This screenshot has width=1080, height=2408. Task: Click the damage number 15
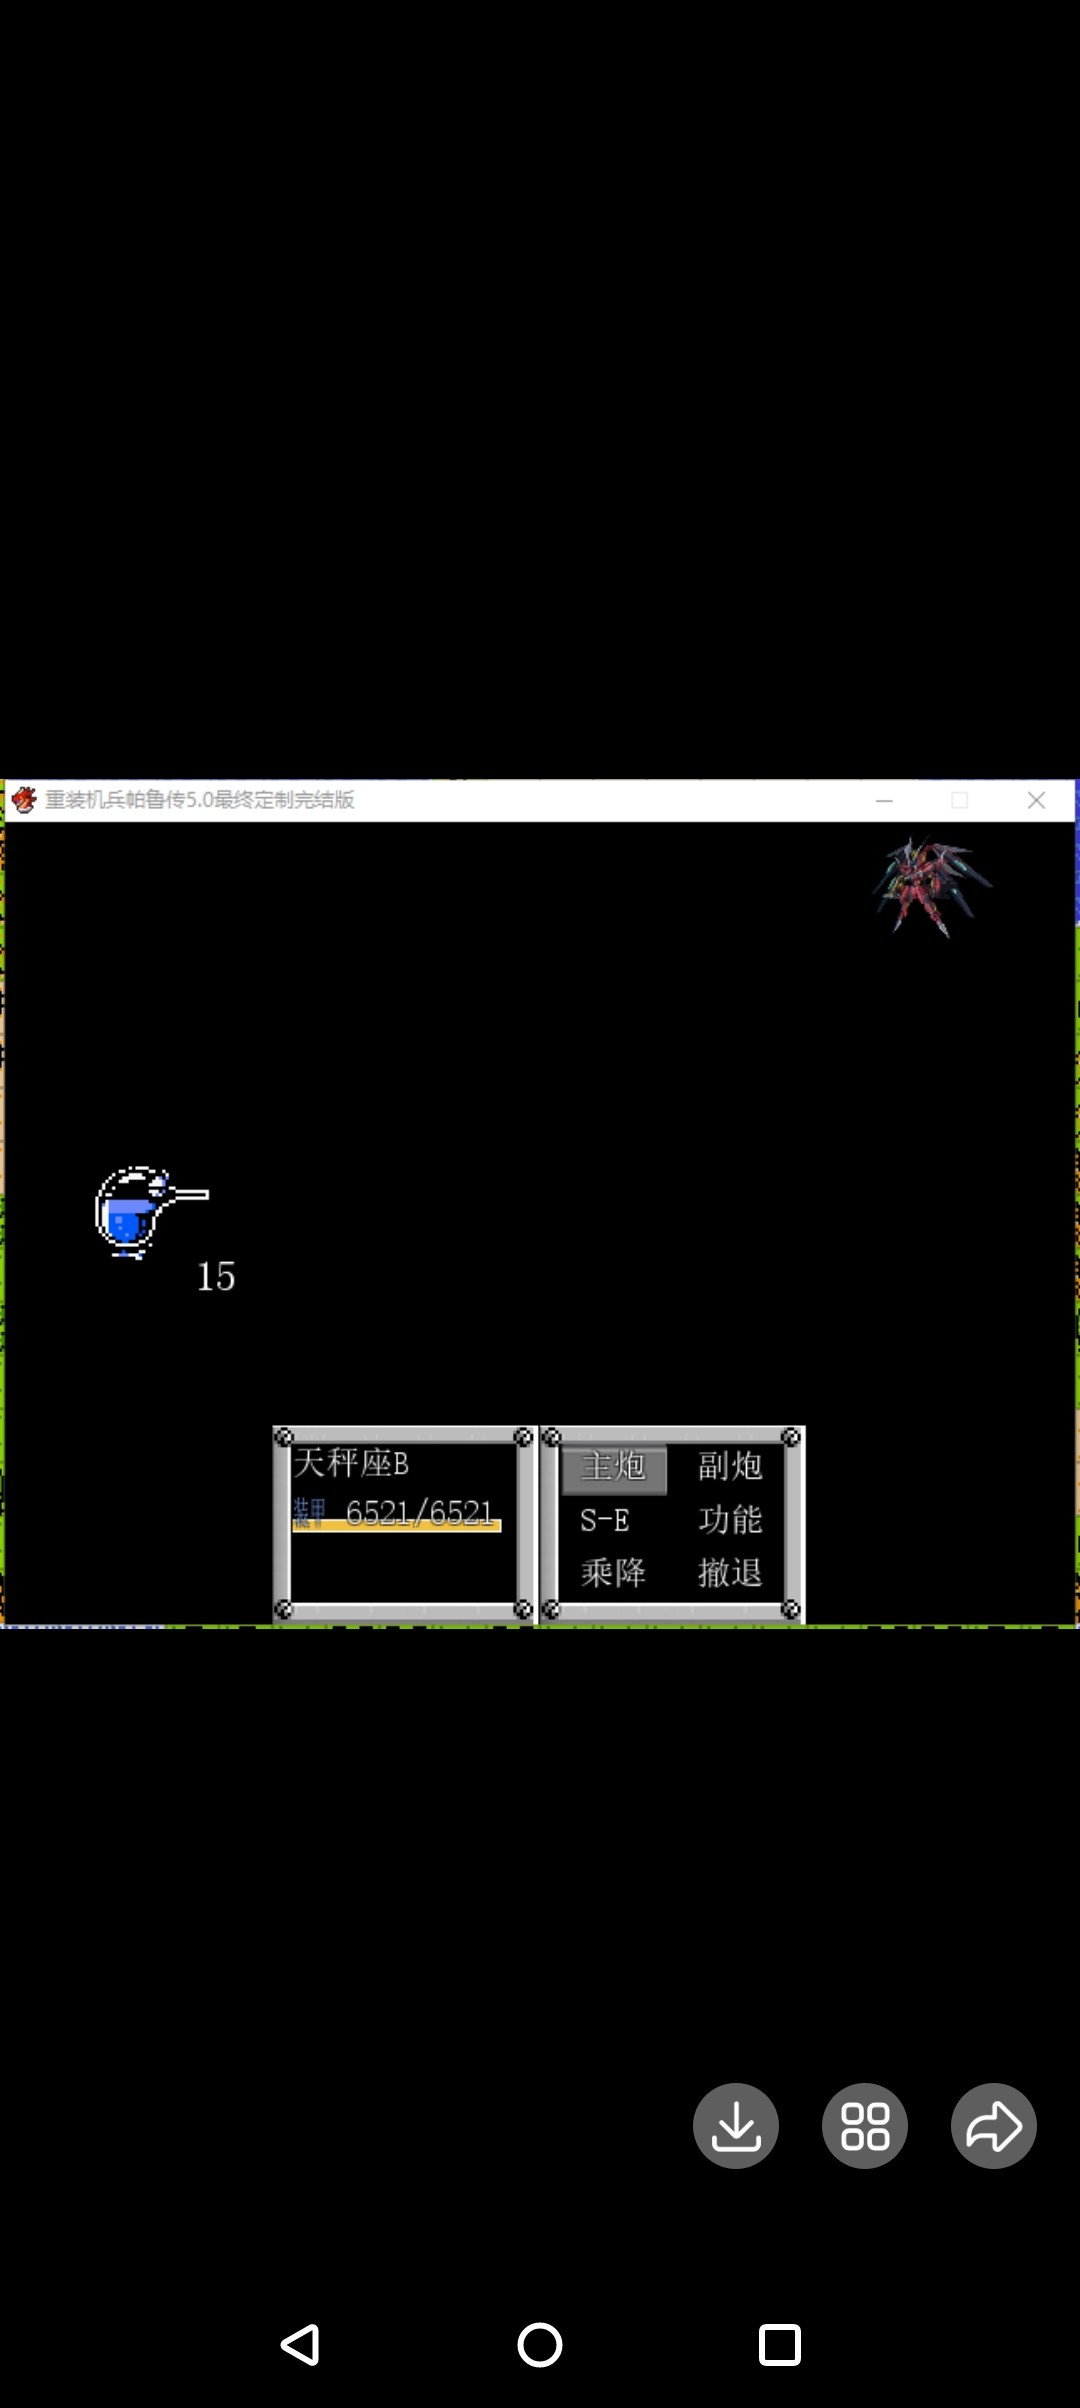click(x=216, y=1277)
